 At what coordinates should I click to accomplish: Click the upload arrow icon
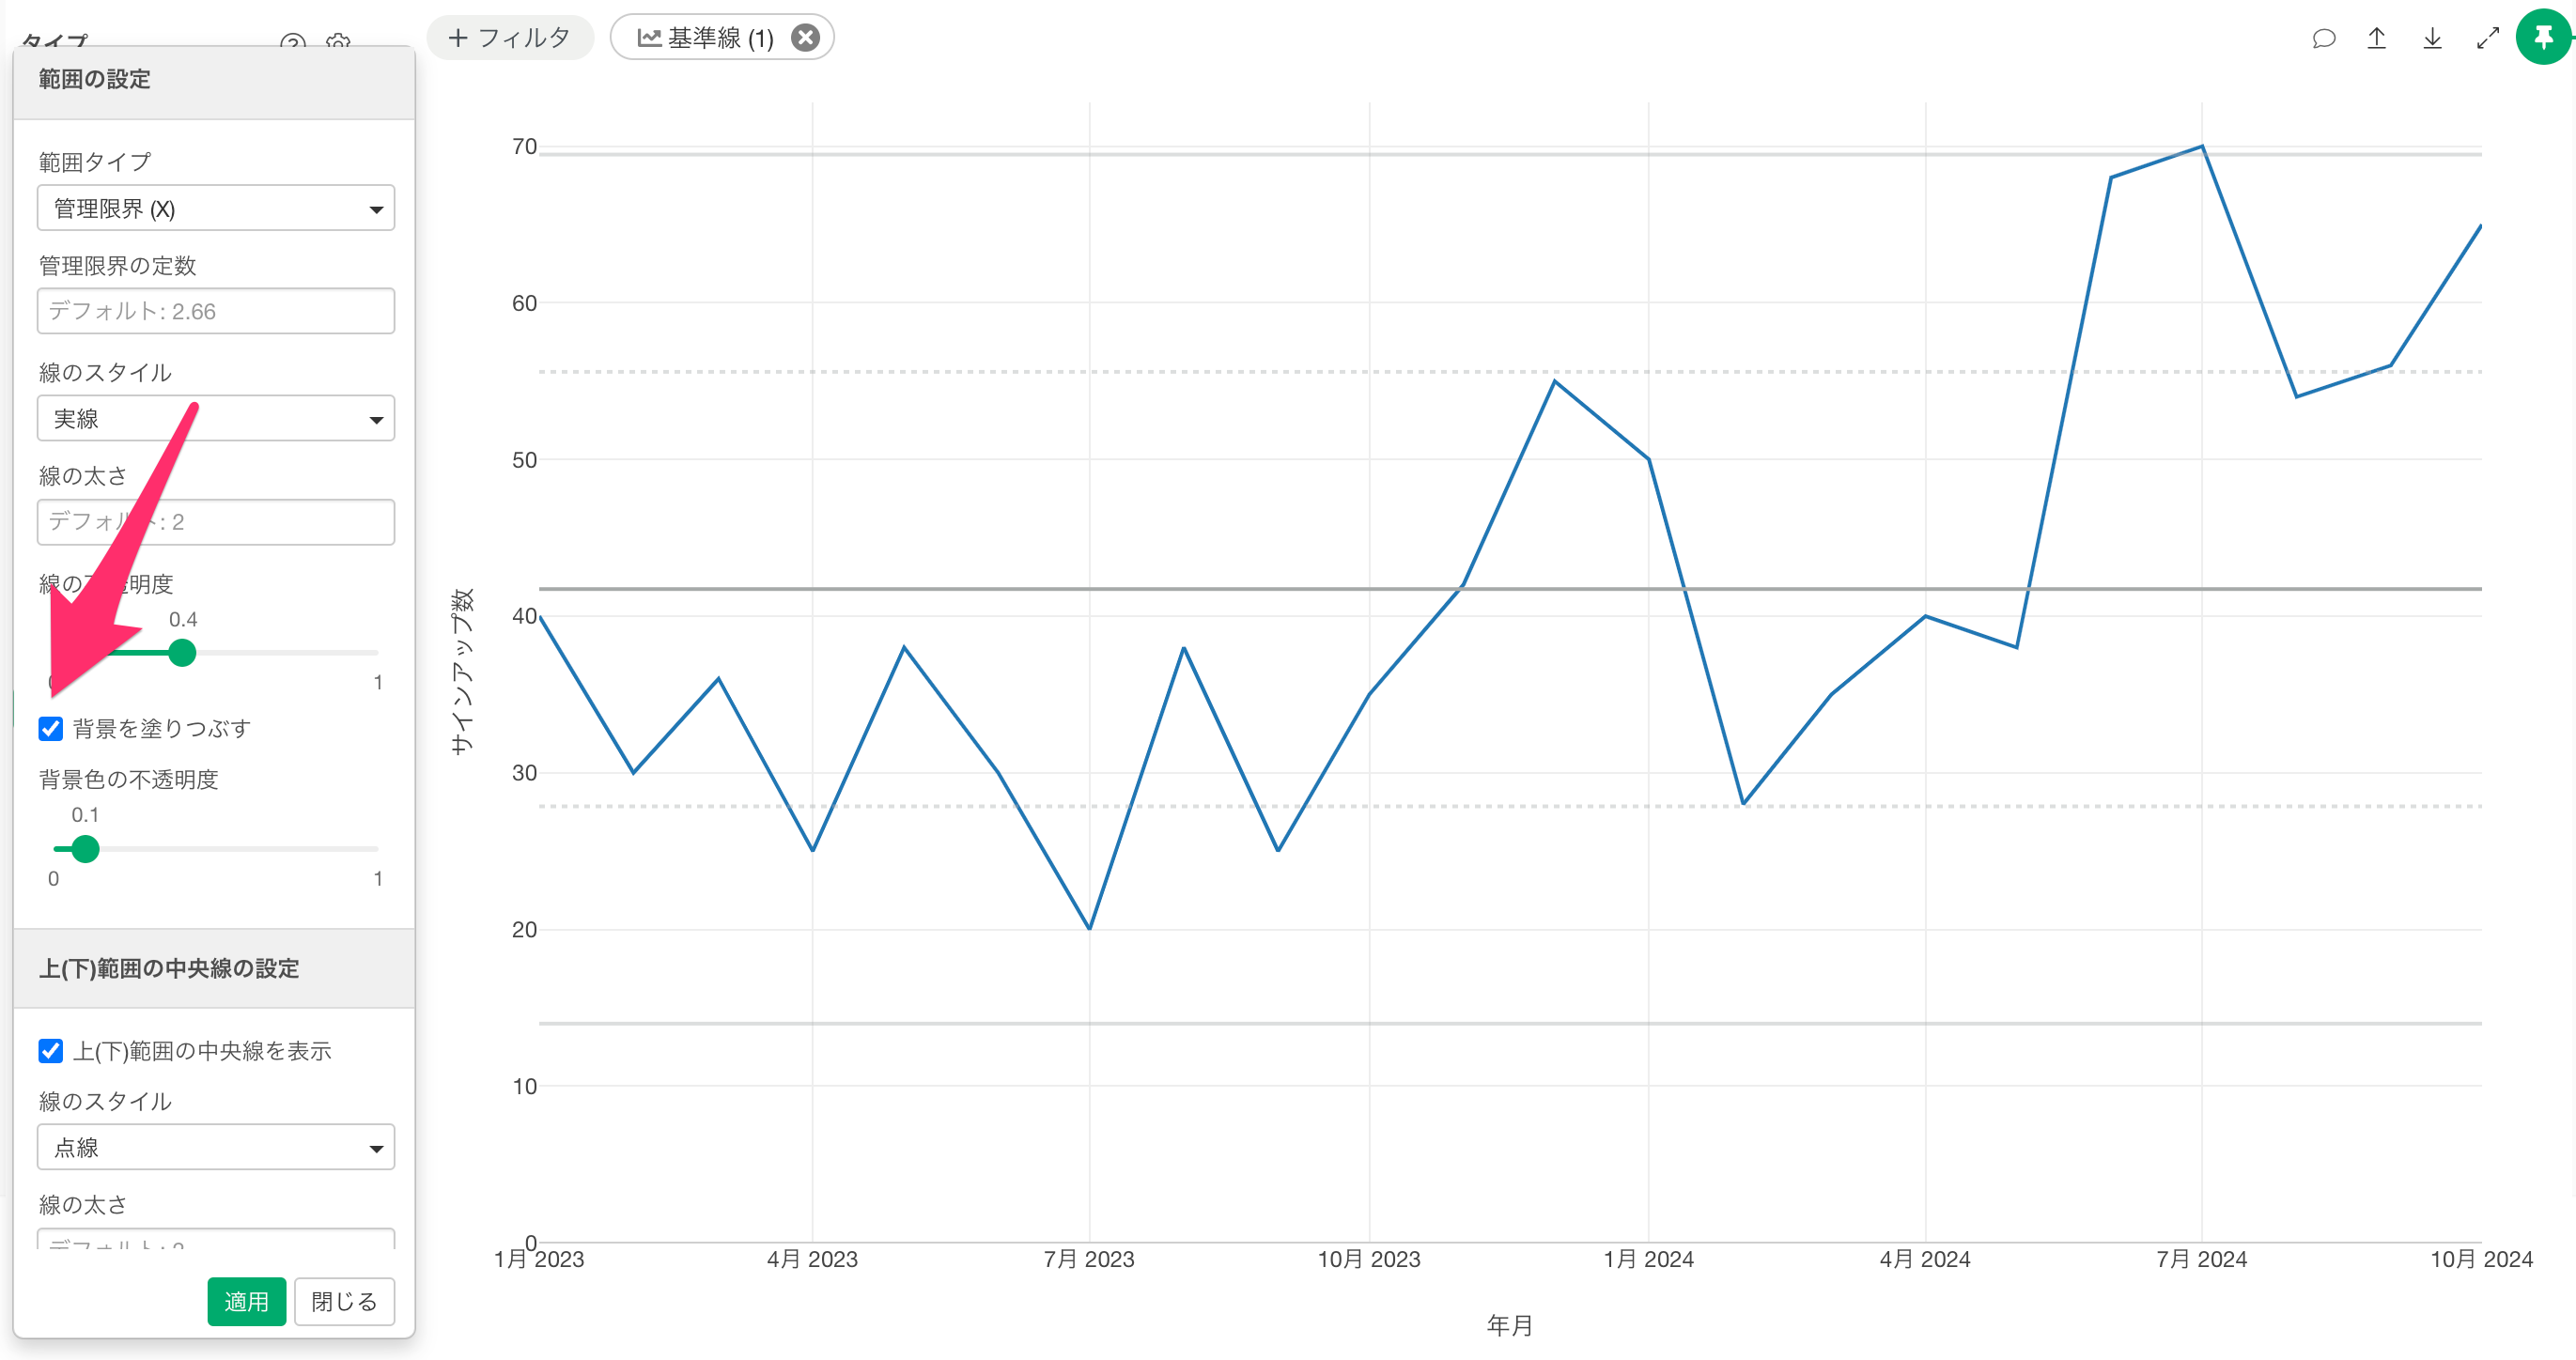[x=2377, y=38]
